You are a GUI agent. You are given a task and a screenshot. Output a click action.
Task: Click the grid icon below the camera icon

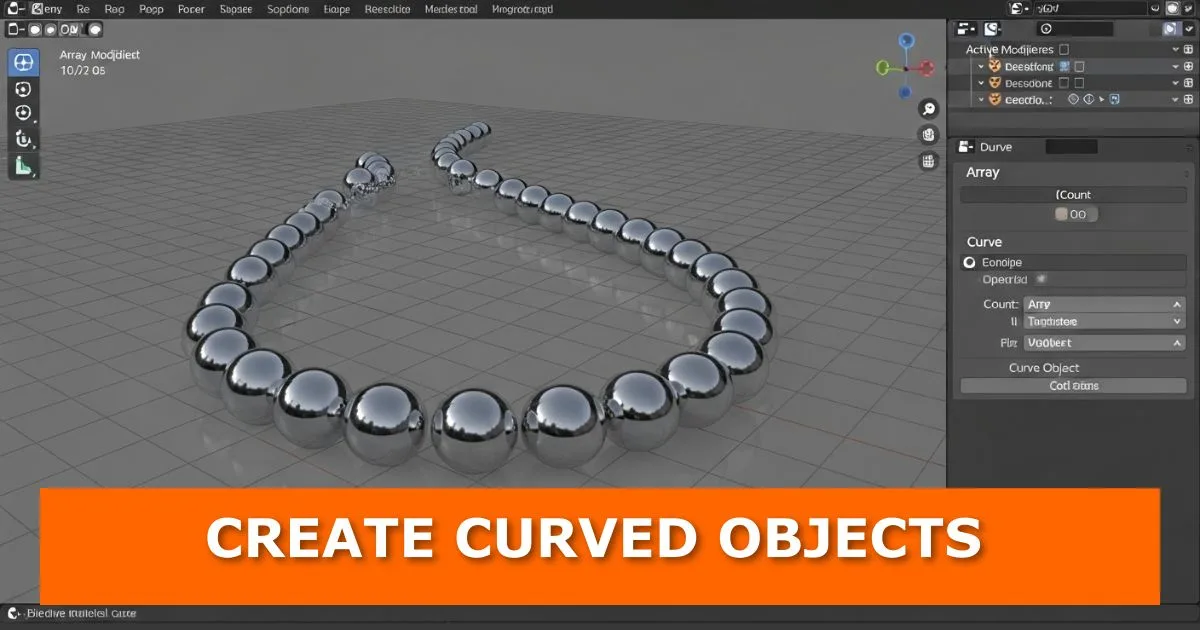pos(929,161)
